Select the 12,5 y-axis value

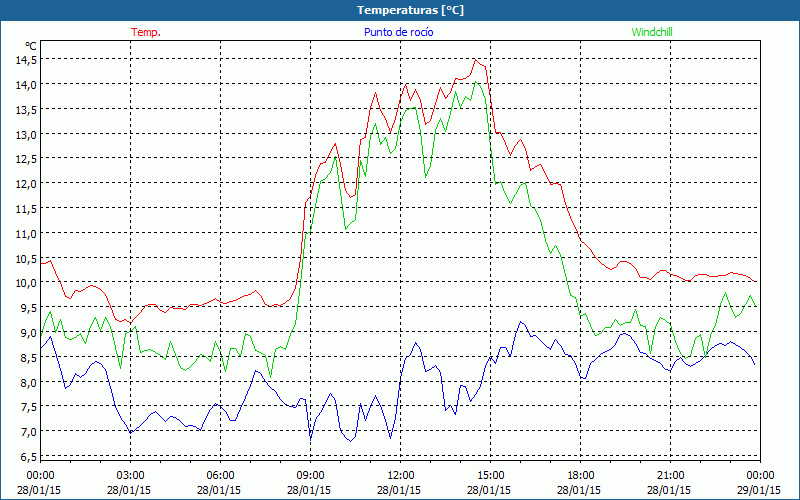(x=28, y=159)
